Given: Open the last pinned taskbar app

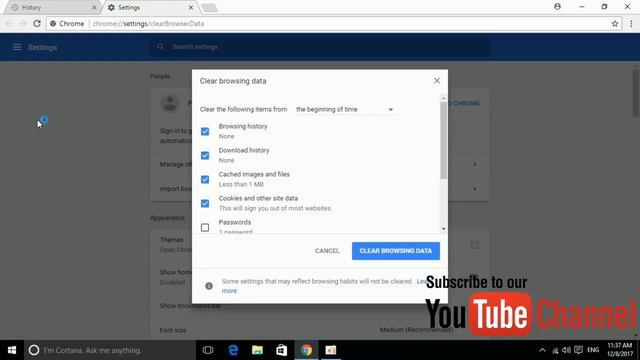Looking at the screenshot, I should tap(331, 350).
